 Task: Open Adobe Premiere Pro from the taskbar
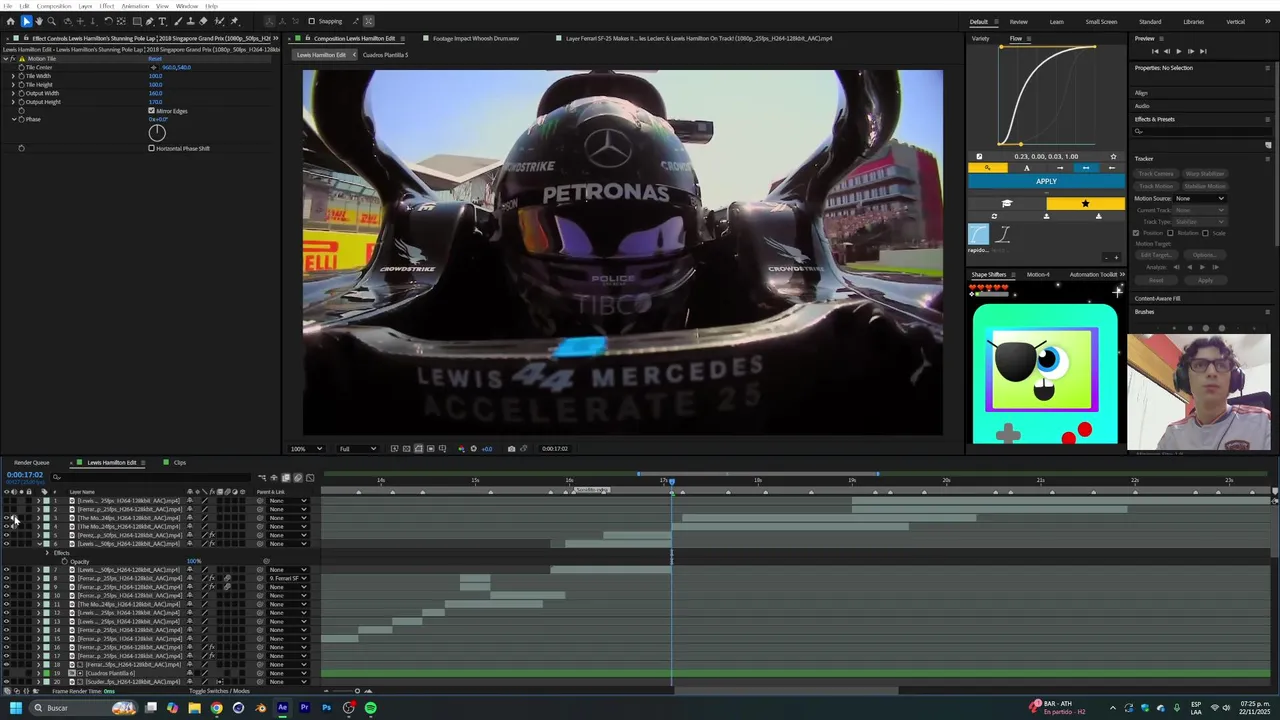(x=304, y=708)
